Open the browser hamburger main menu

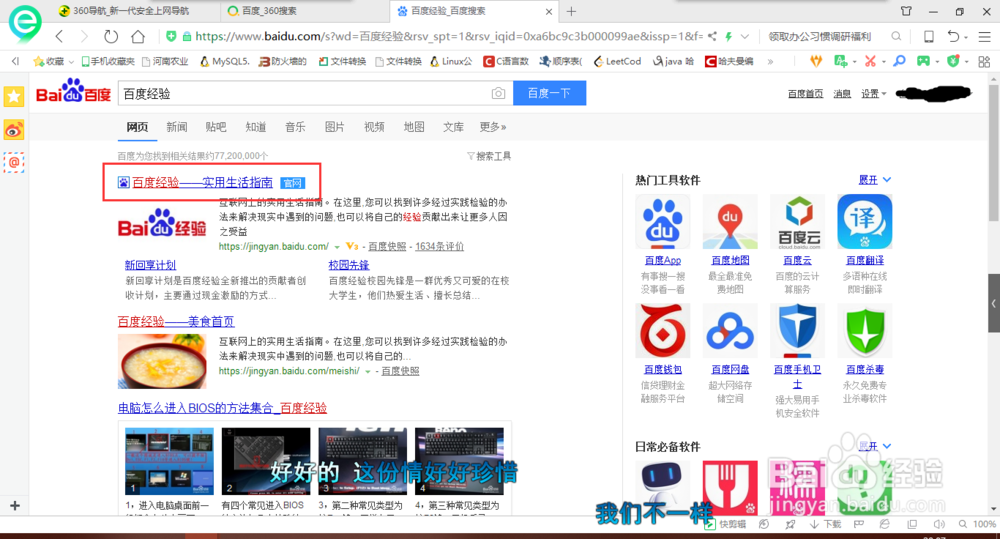coord(985,36)
